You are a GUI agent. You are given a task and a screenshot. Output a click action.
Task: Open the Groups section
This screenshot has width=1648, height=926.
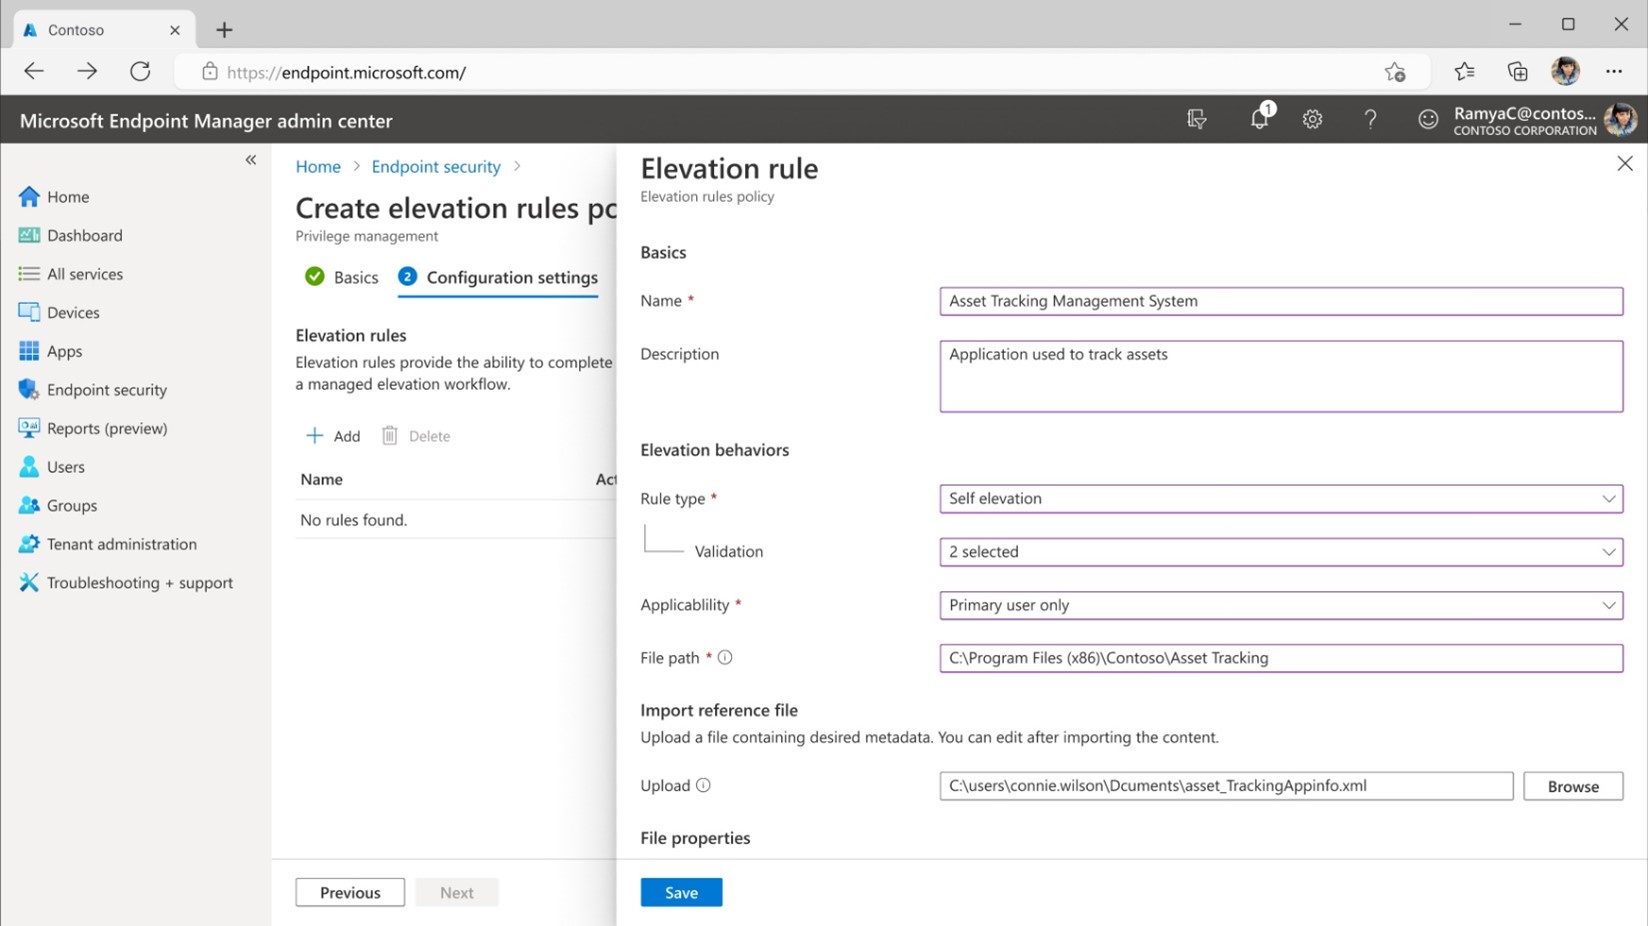click(x=70, y=505)
